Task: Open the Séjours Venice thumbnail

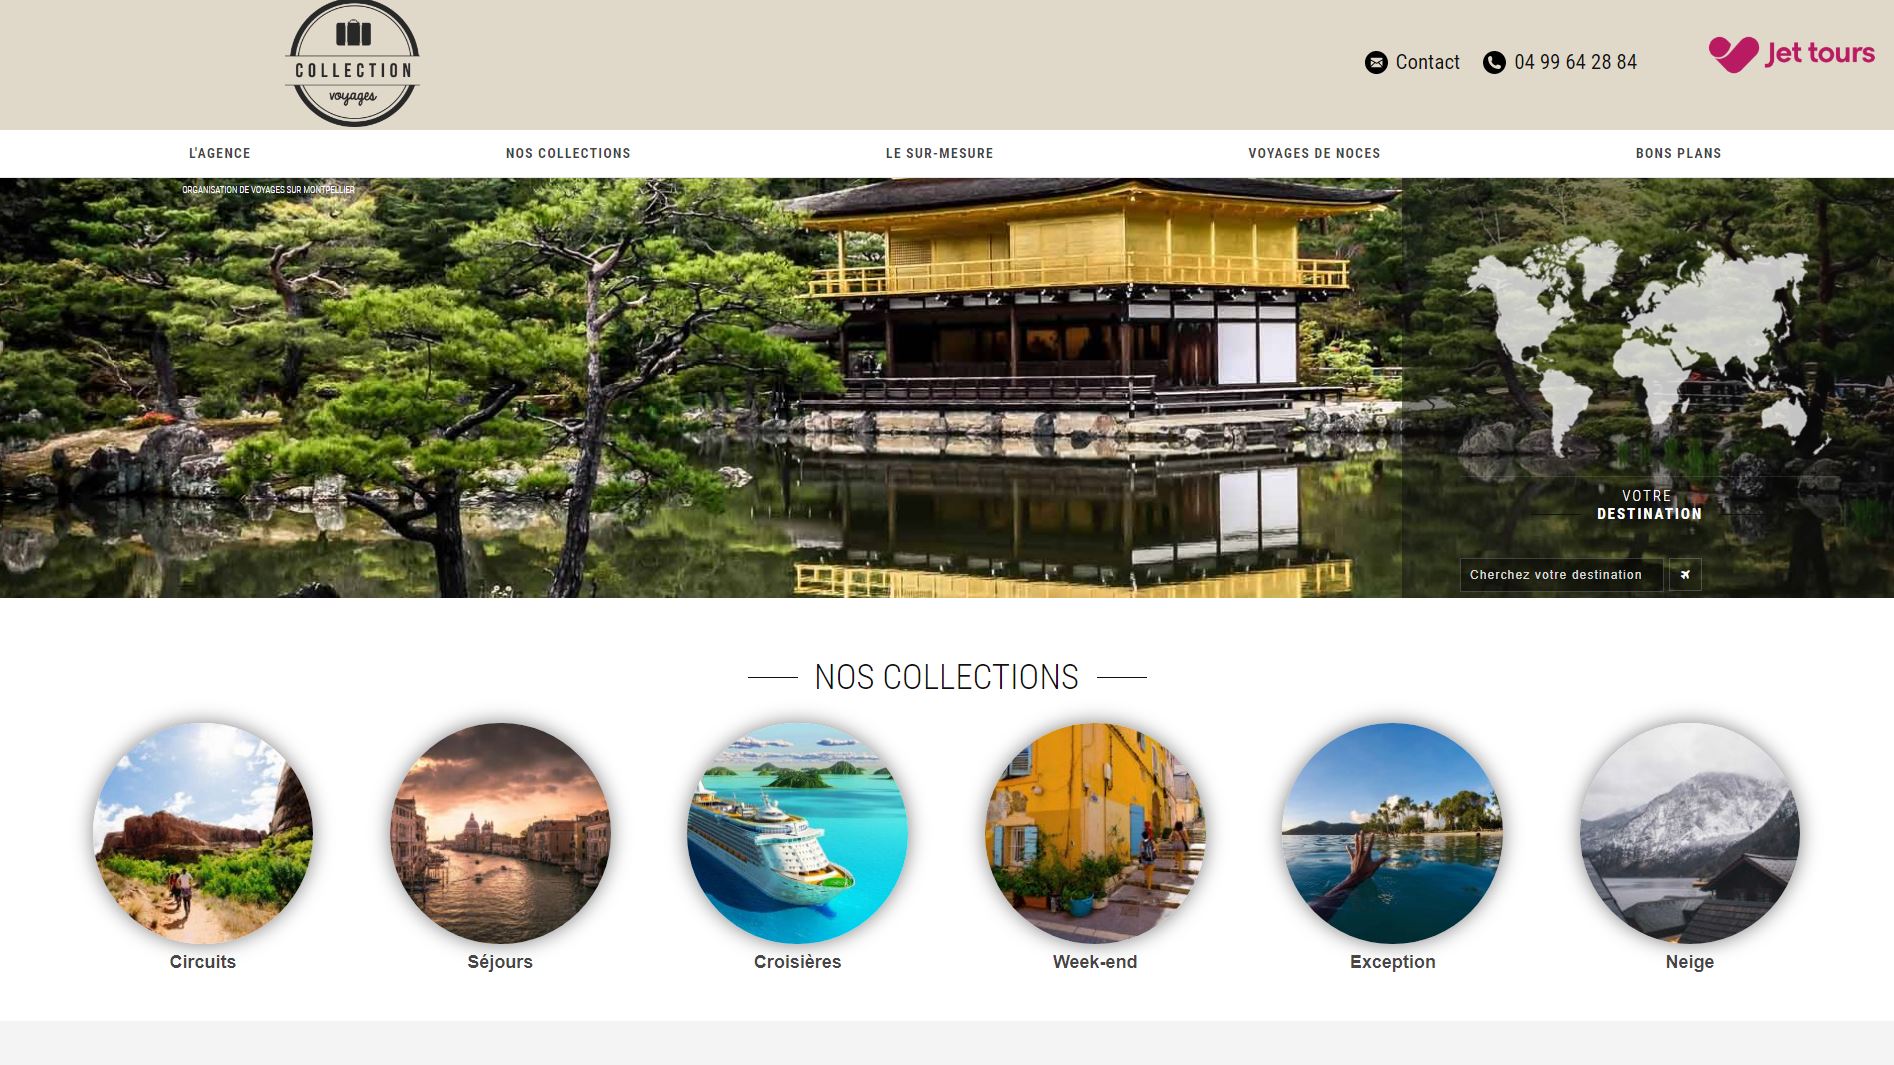Action: pyautogui.click(x=500, y=832)
